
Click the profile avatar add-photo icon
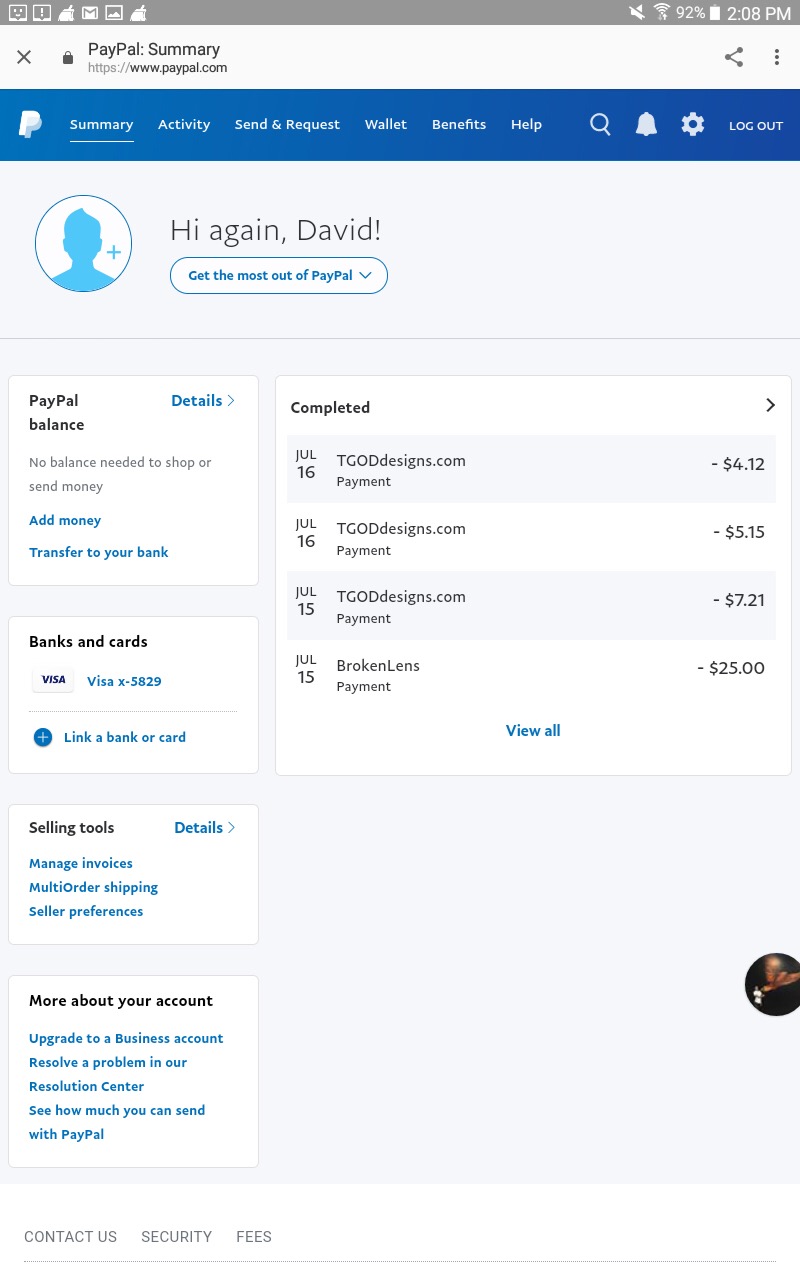click(83, 244)
